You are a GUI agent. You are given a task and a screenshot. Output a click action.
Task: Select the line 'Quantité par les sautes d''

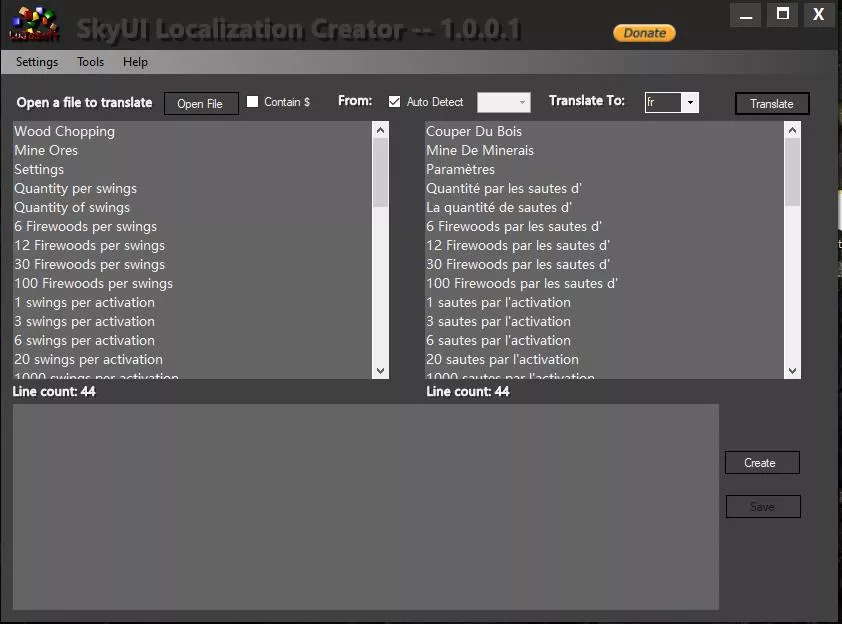504,188
